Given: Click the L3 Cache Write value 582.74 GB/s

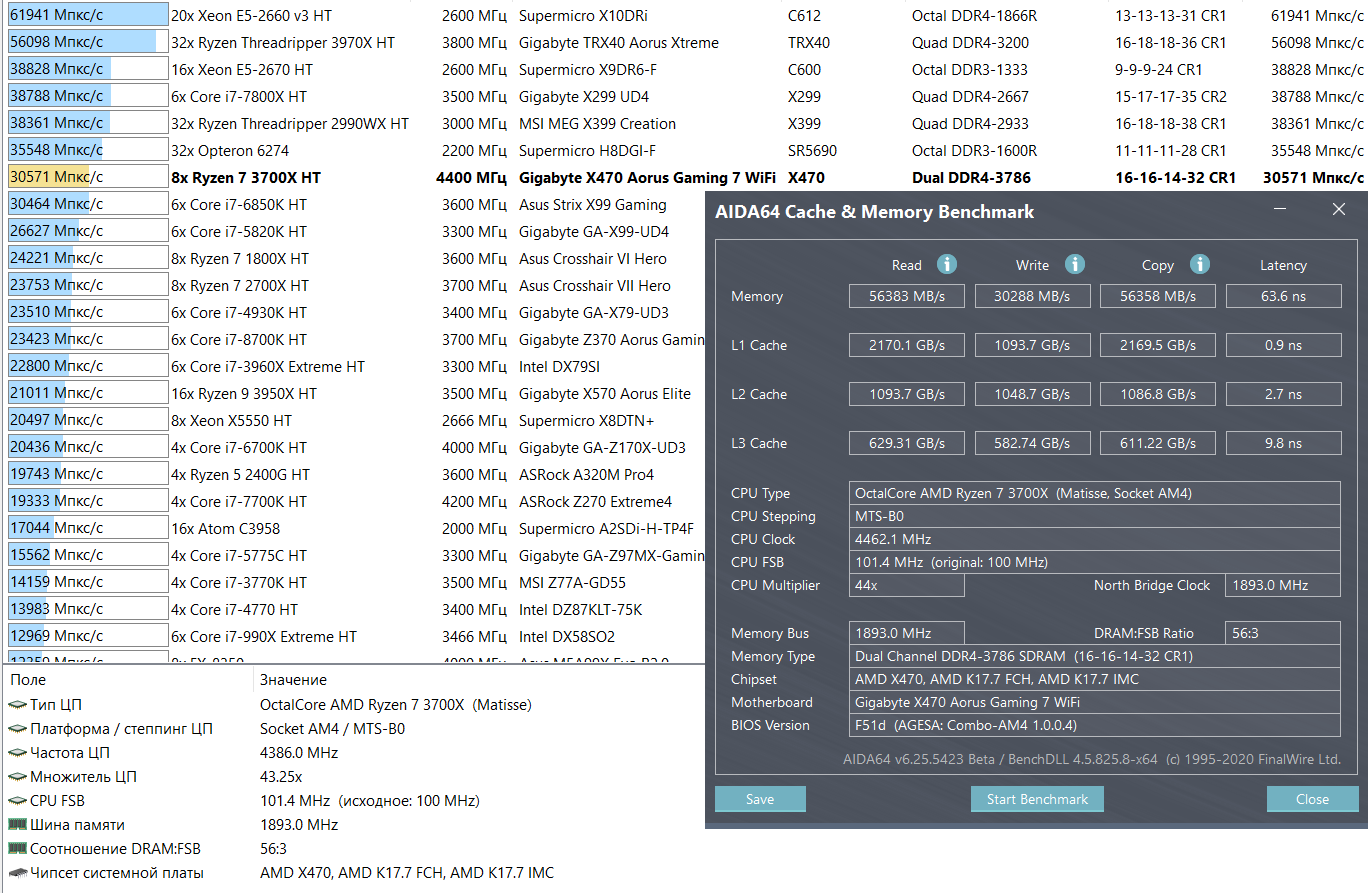Looking at the screenshot, I should point(1033,443).
